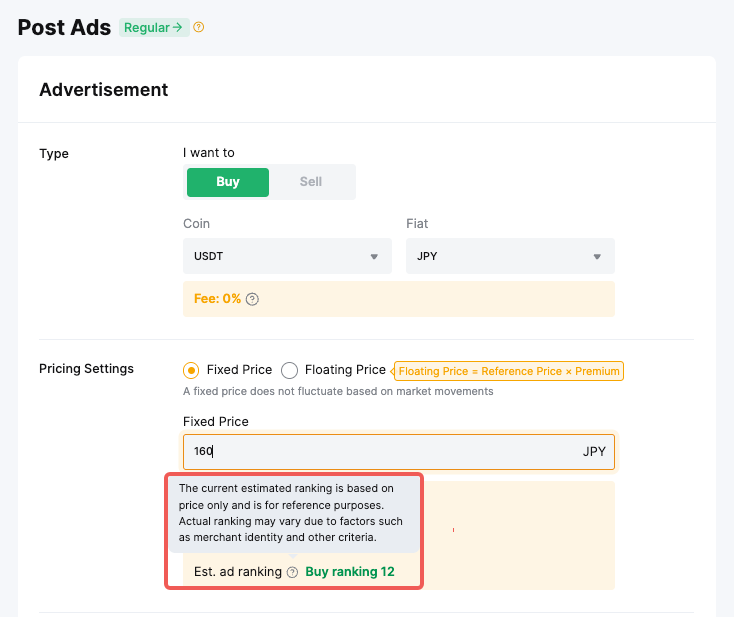Open the Coin dropdown showing USDT

[x=286, y=256]
